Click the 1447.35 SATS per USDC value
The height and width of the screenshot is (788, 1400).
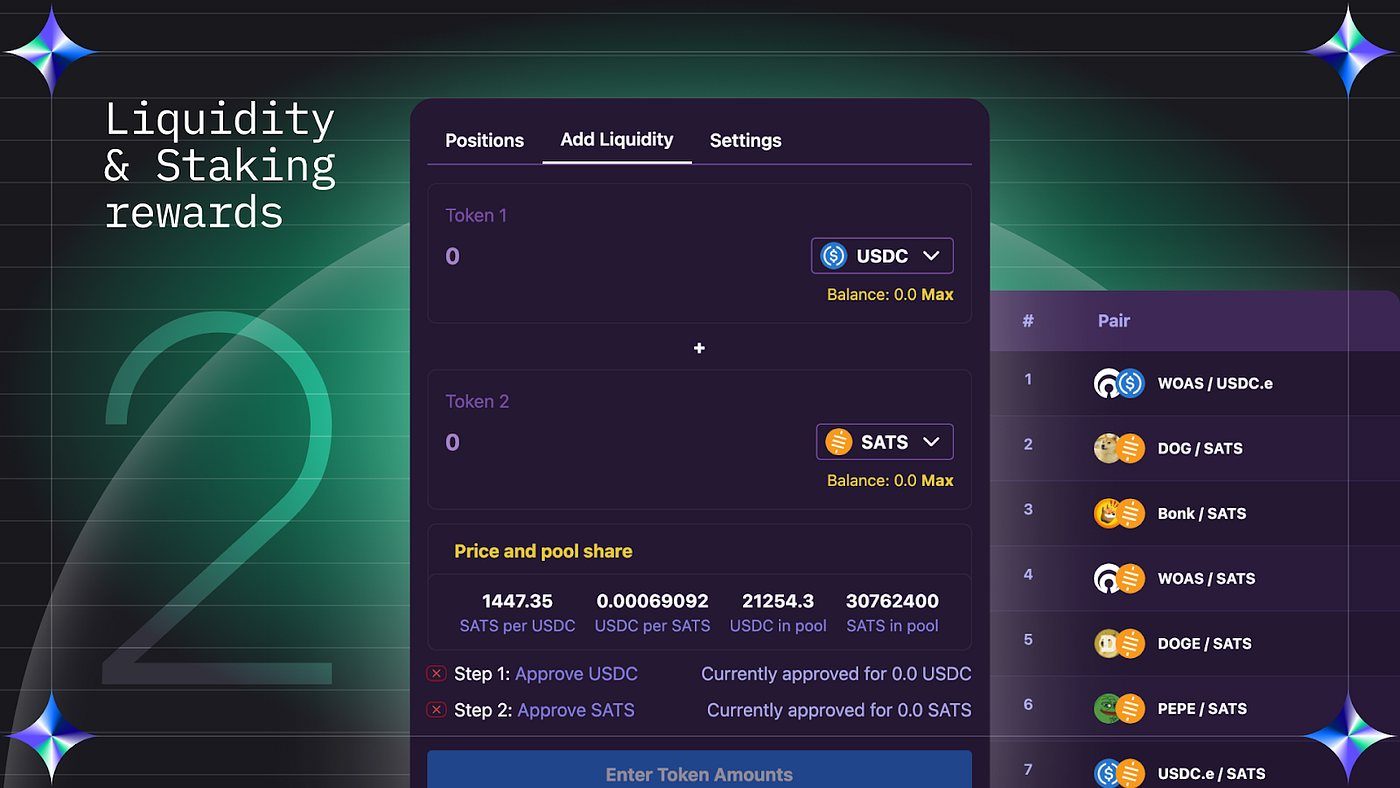(x=517, y=601)
